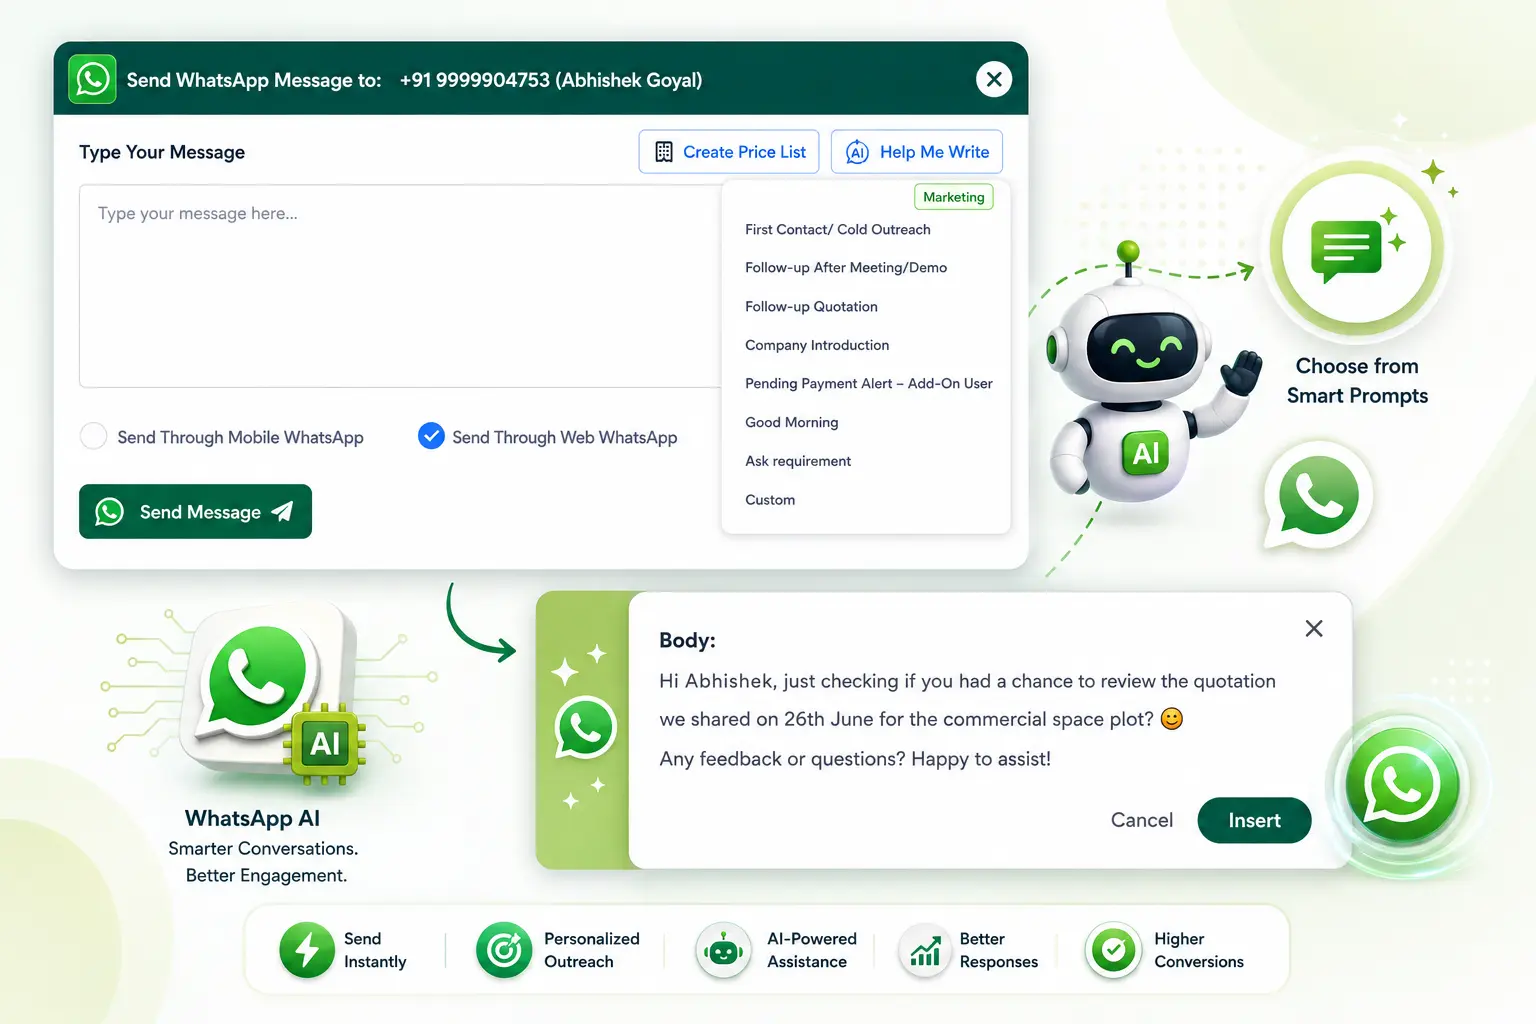Choose the Custom prompt
The image size is (1536, 1024).
(770, 500)
